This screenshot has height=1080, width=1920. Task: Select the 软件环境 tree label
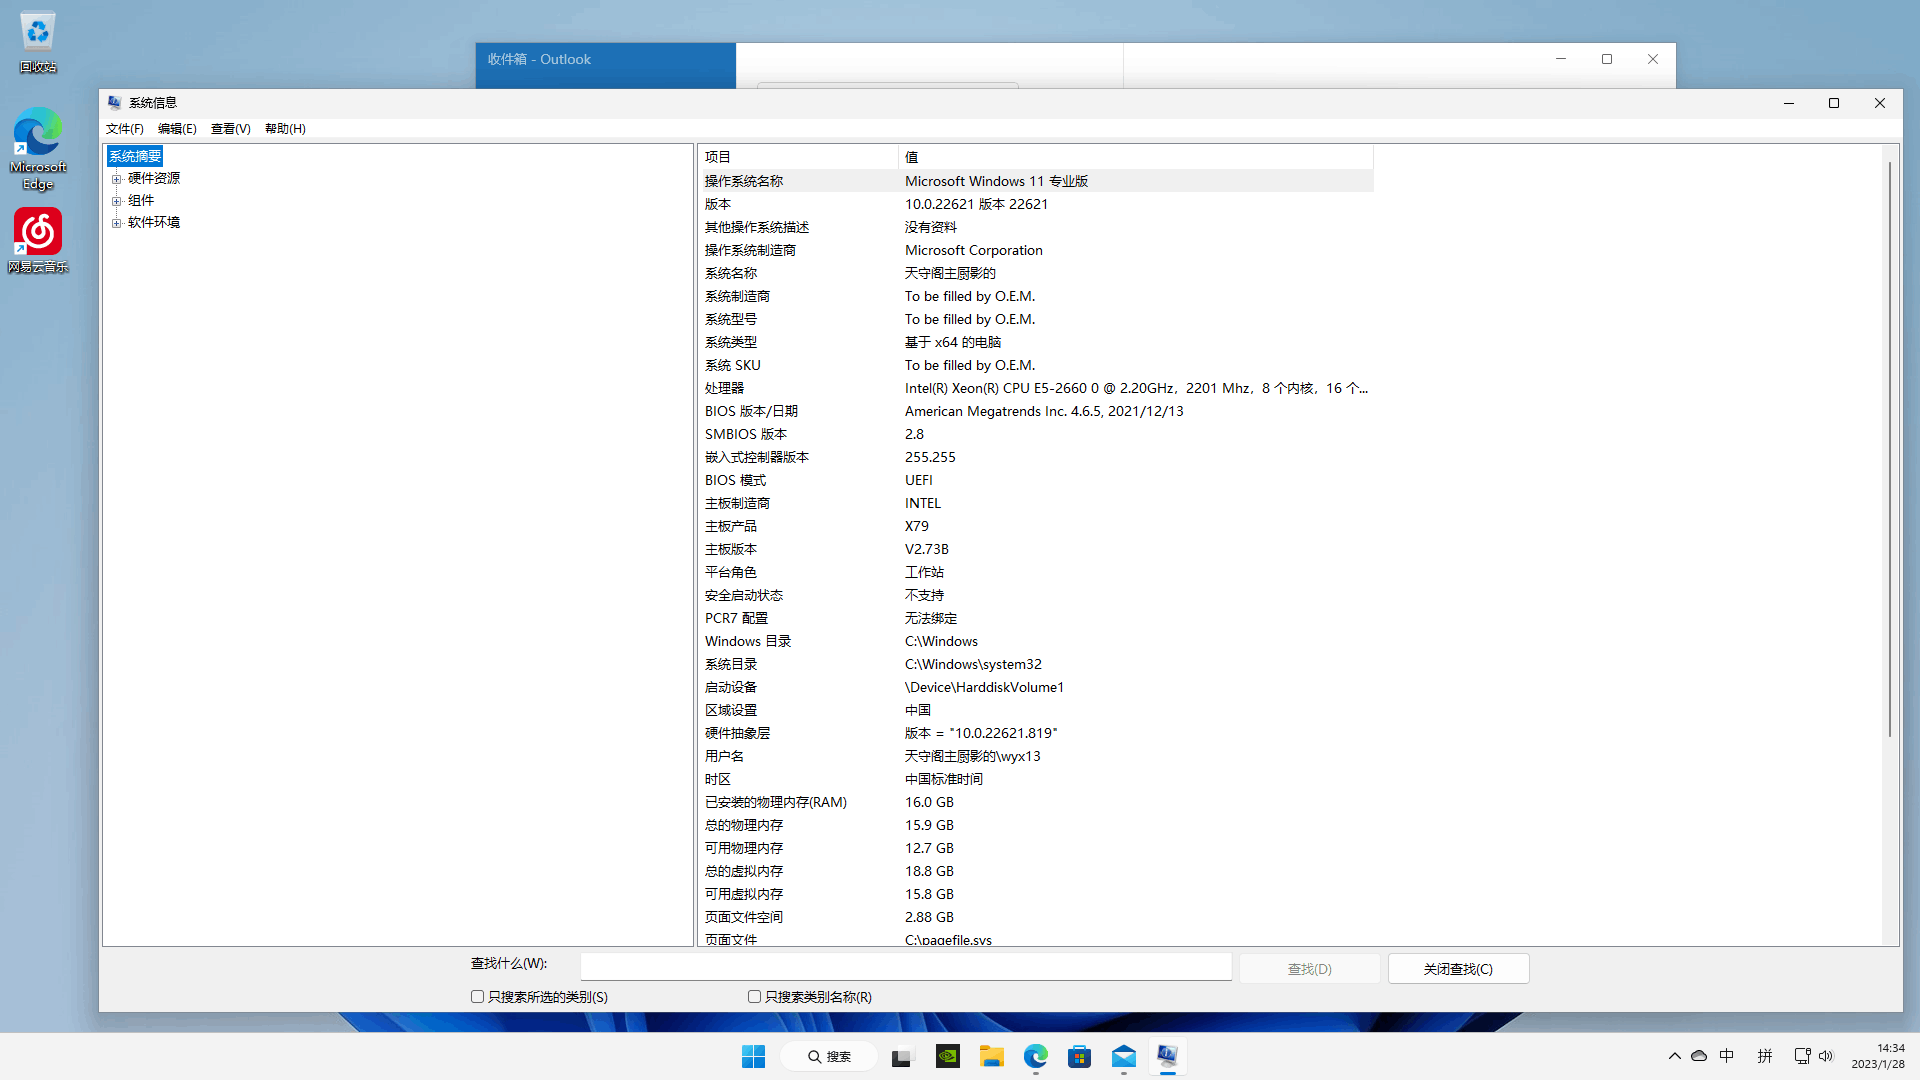click(154, 222)
